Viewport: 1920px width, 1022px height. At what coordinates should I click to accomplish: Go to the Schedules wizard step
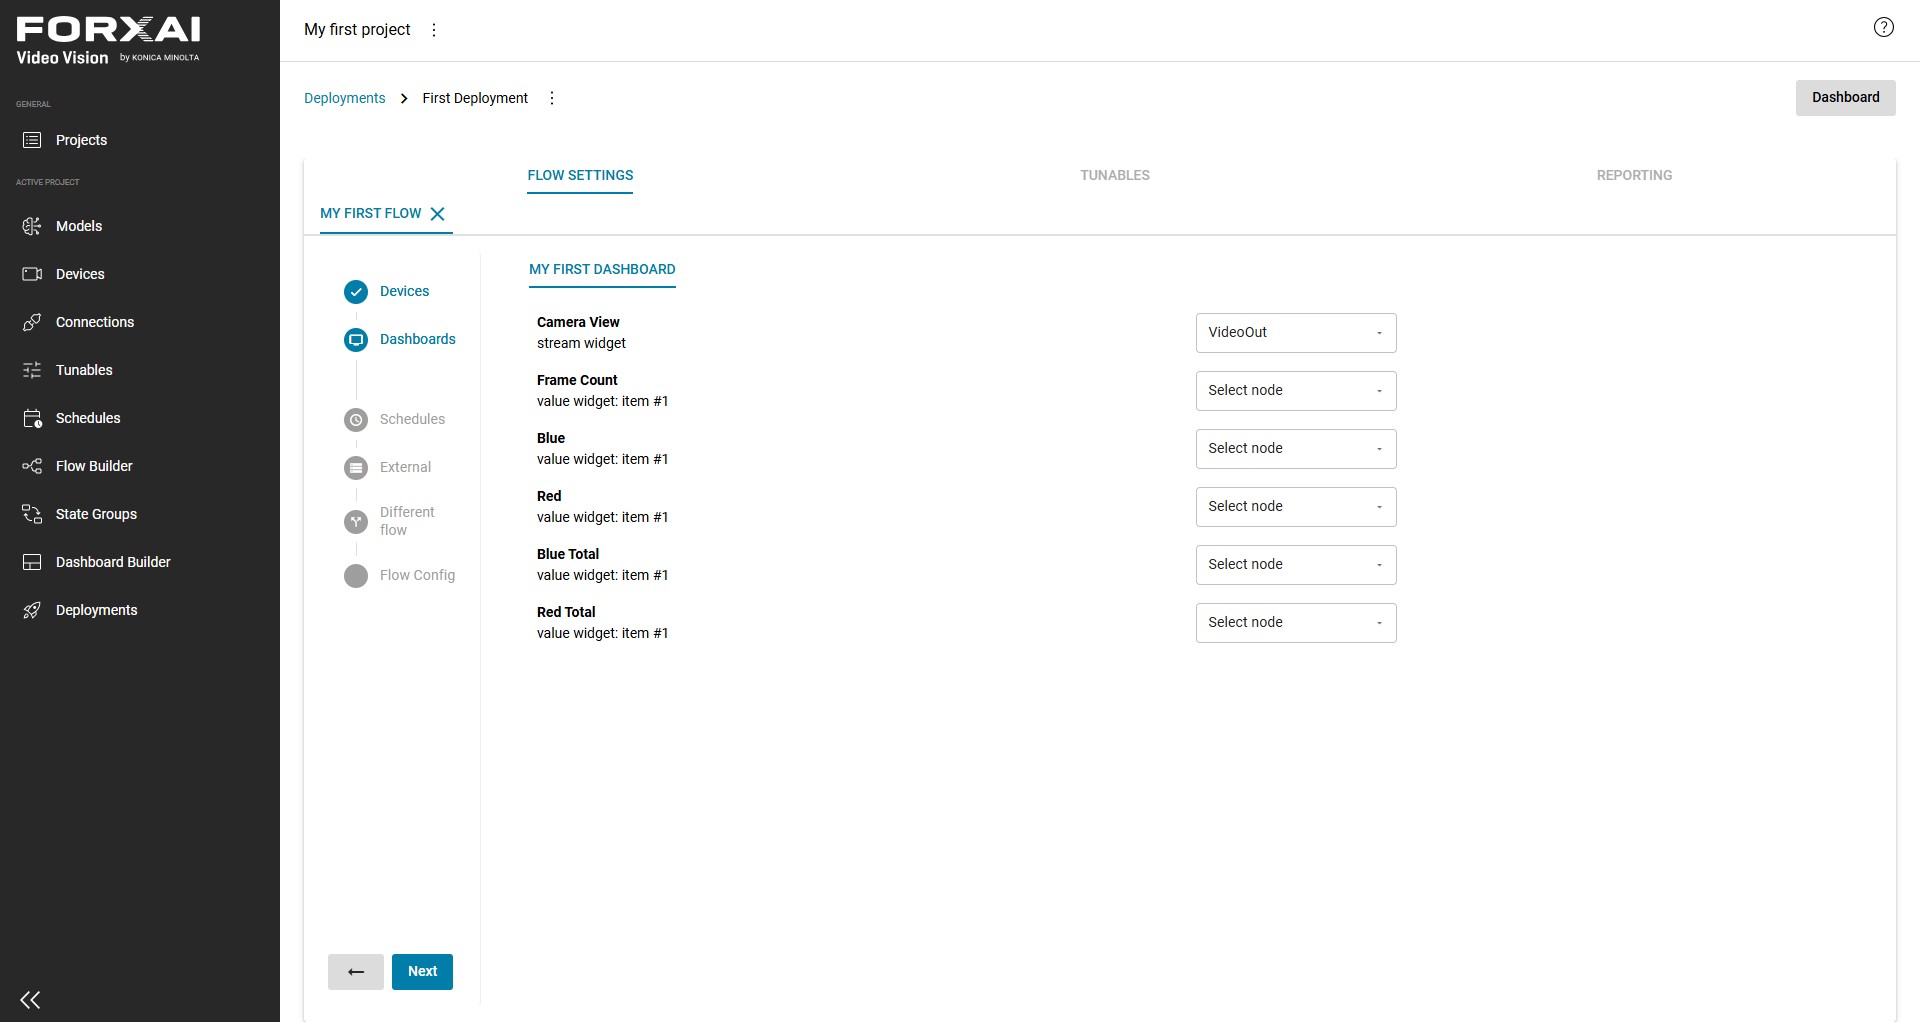tap(412, 419)
